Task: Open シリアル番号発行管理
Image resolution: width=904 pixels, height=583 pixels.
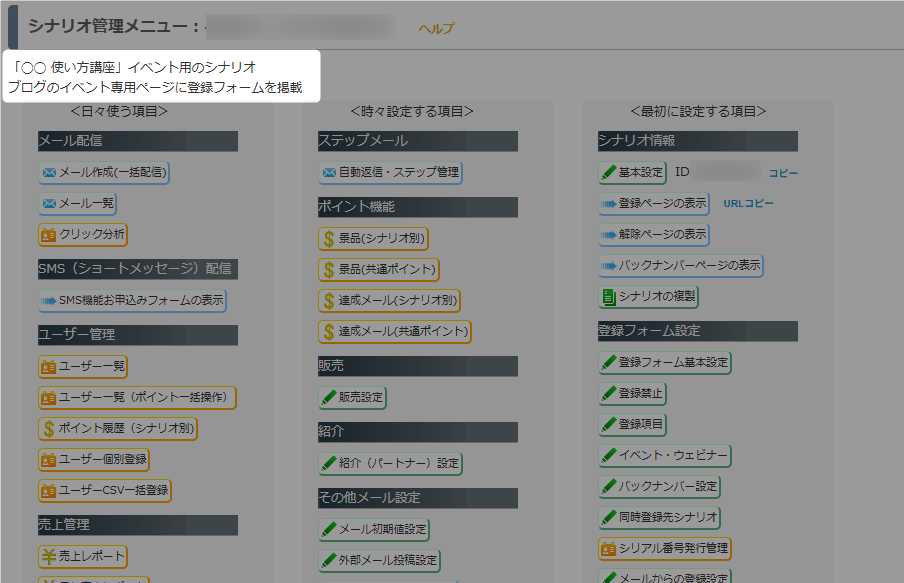Action: (x=664, y=549)
